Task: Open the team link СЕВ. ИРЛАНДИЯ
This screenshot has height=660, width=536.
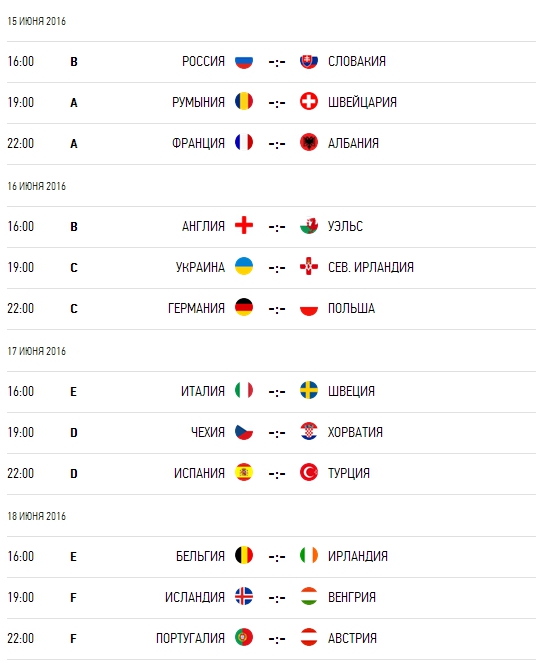Action: point(371,267)
